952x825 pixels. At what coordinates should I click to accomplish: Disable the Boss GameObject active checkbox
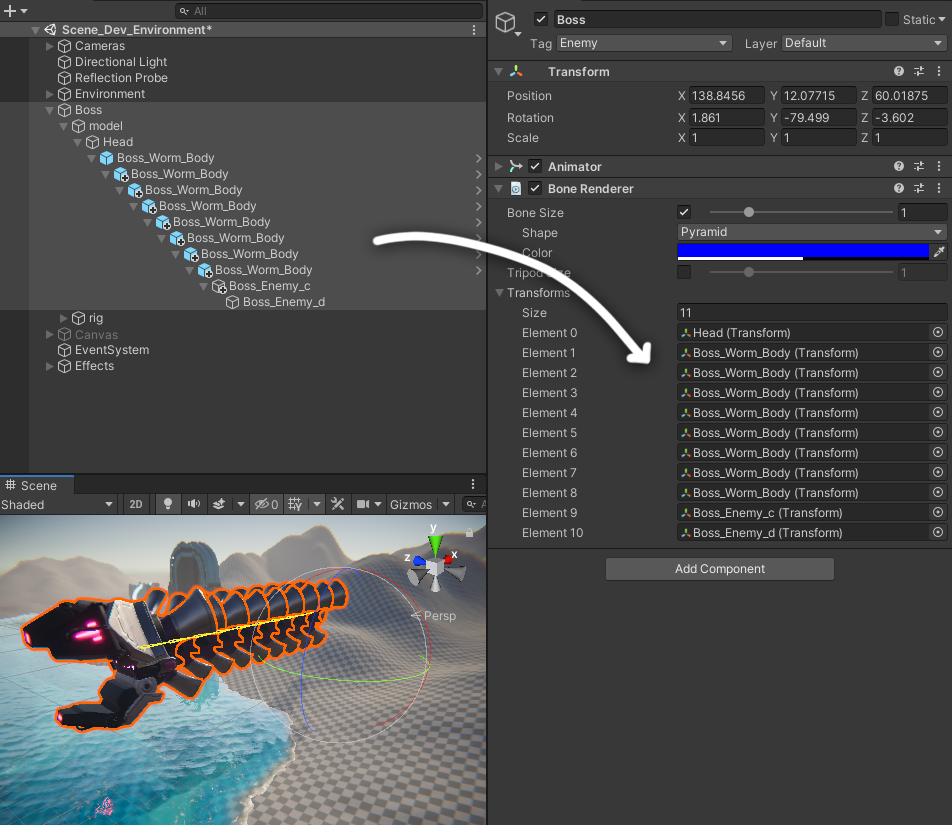point(541,20)
